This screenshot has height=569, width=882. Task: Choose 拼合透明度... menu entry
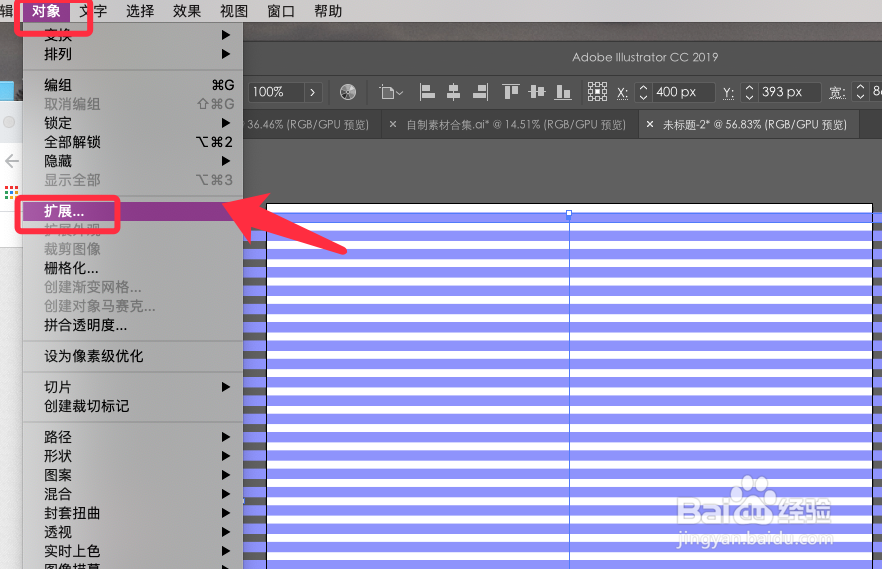(x=133, y=325)
